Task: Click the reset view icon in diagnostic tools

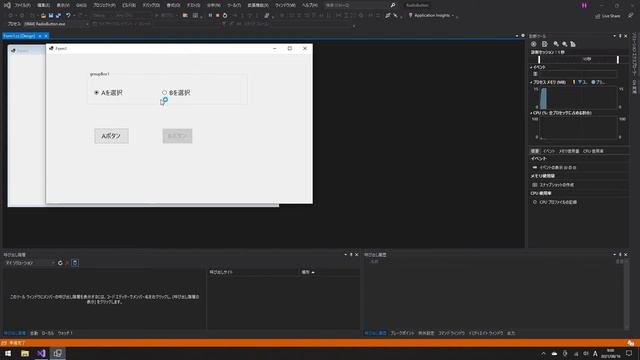Action: [x=573, y=44]
